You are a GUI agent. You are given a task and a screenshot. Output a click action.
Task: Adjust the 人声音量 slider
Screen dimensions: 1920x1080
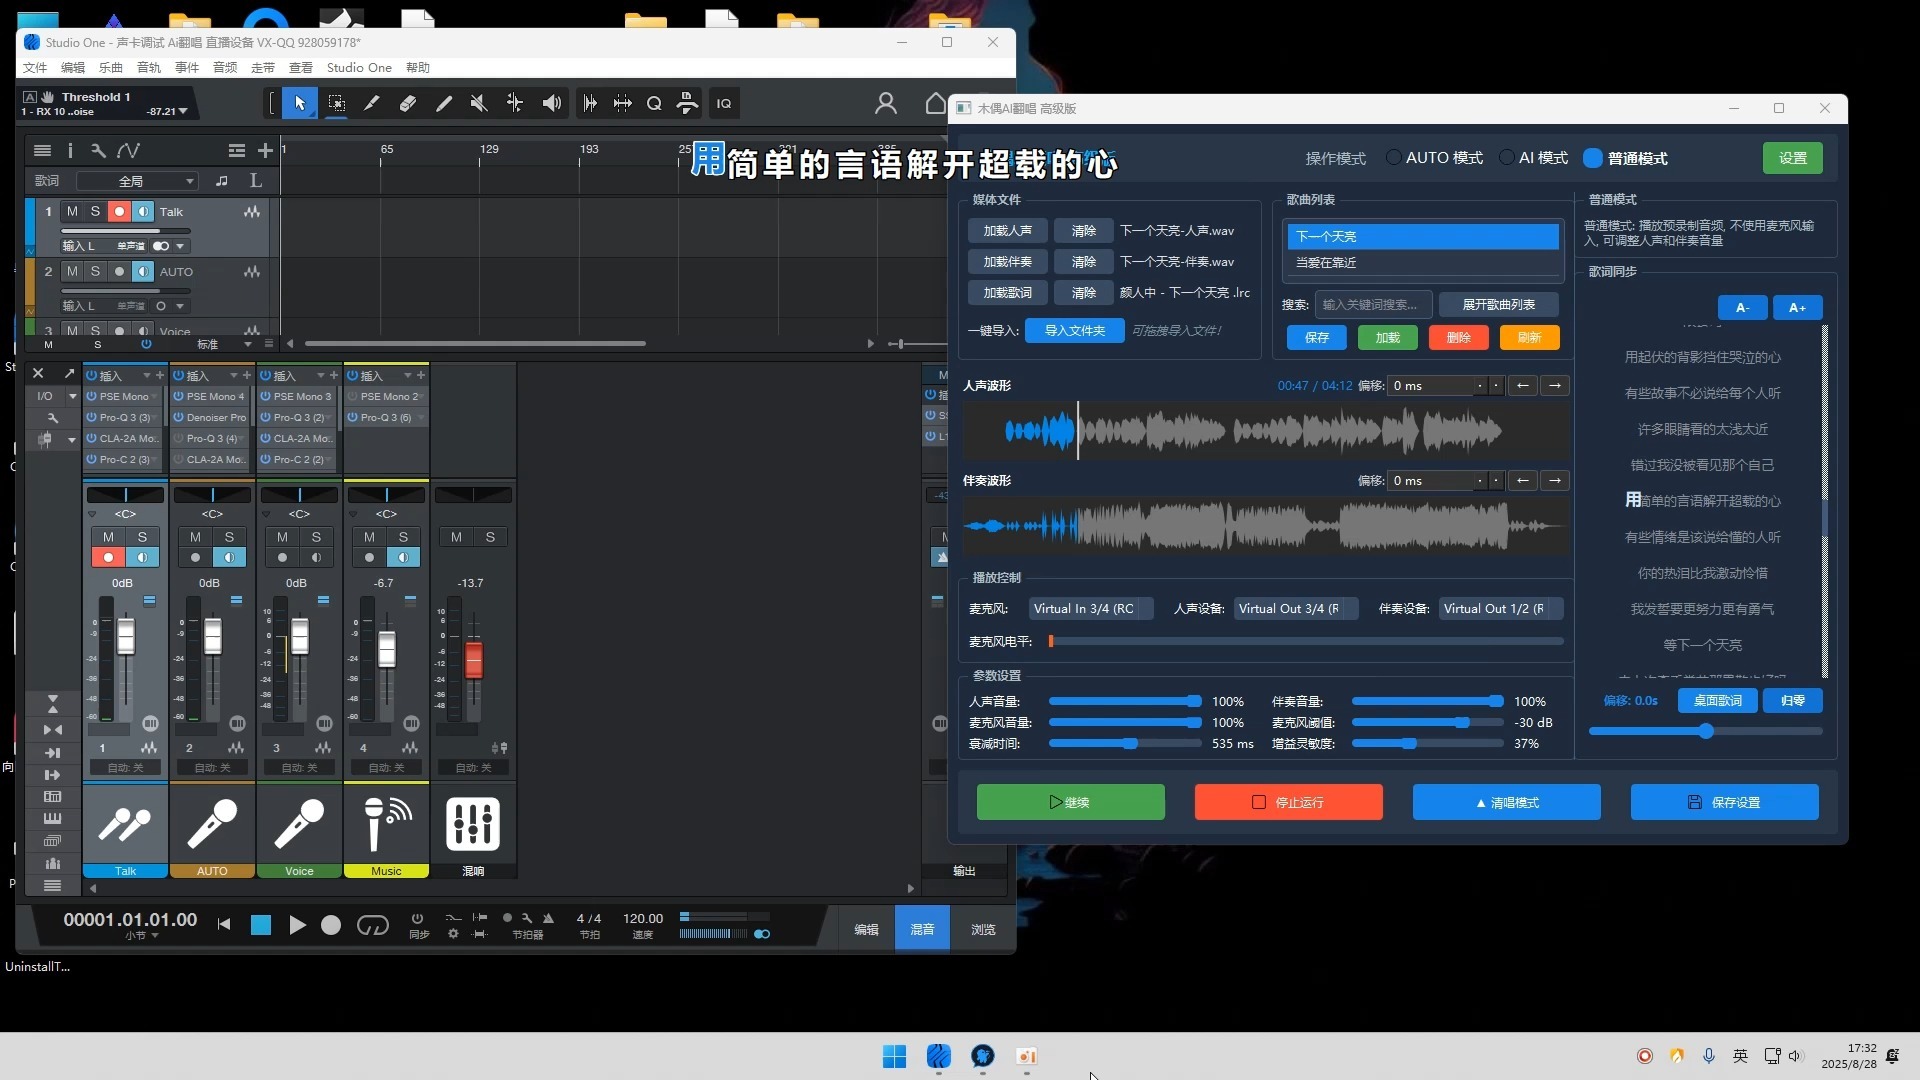pyautogui.click(x=1125, y=701)
